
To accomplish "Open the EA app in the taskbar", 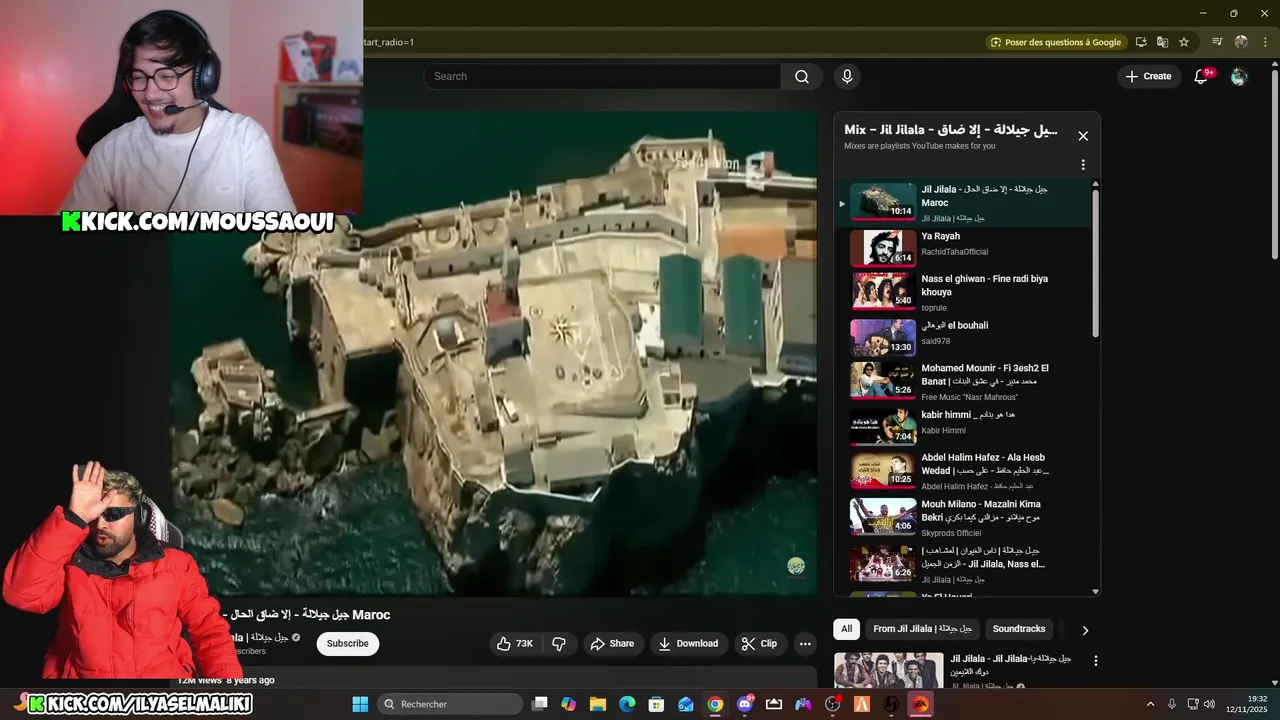I will point(920,704).
